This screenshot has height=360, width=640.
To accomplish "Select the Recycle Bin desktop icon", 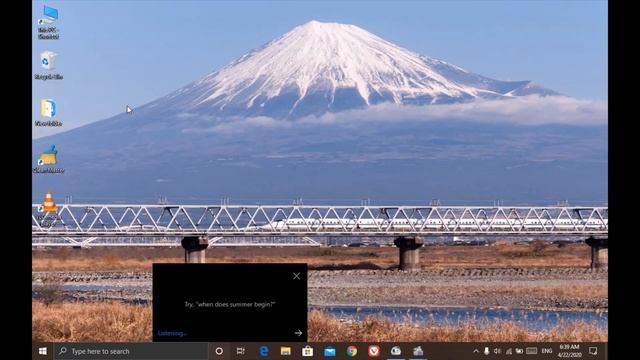I will (x=49, y=65).
